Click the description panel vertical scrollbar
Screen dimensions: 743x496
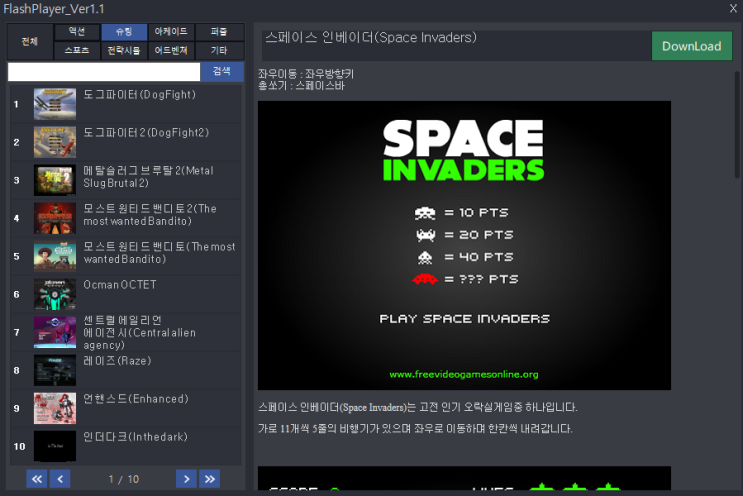(737, 125)
